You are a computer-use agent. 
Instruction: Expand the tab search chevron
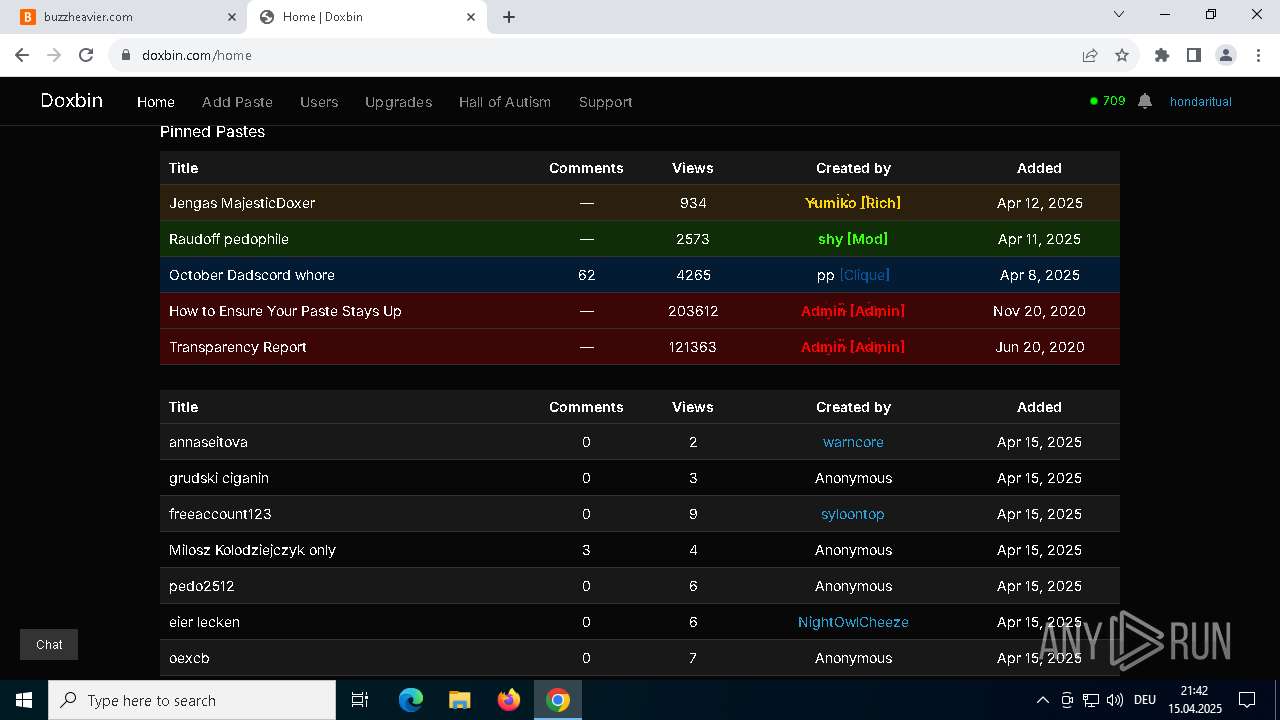1119,15
